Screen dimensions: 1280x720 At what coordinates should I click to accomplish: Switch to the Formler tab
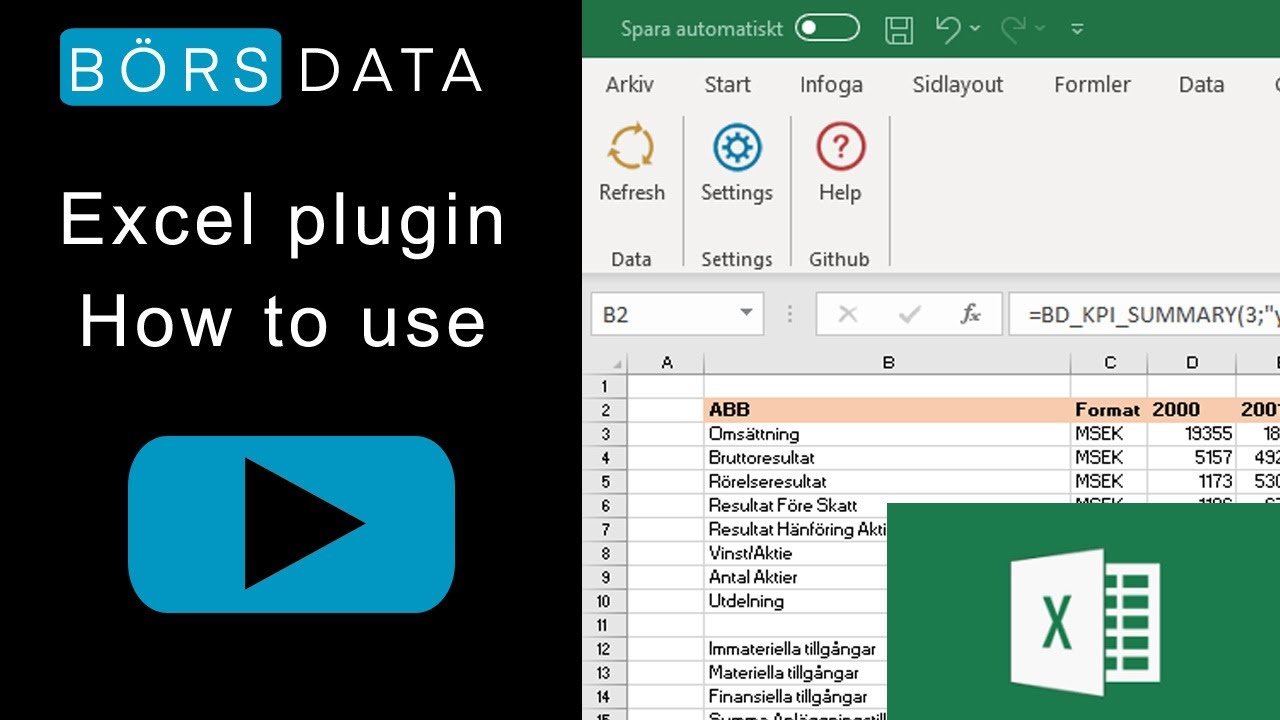1092,85
